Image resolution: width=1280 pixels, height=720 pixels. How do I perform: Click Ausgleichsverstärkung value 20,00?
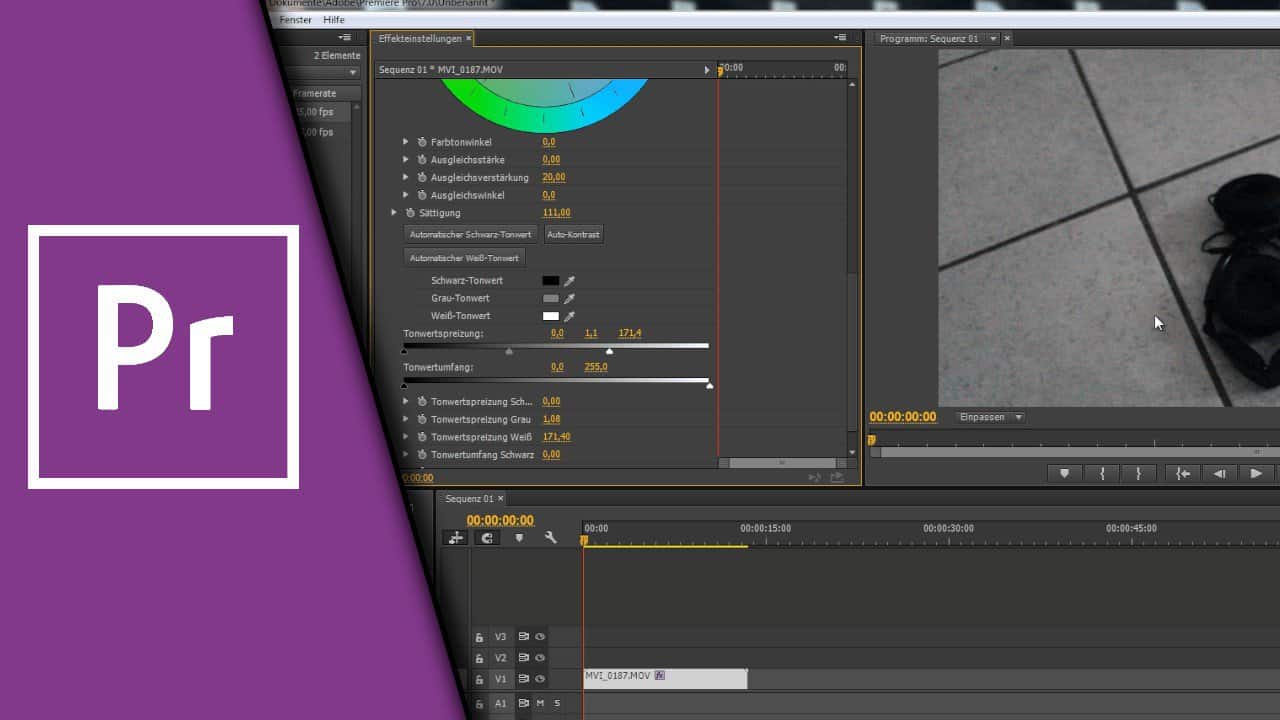click(x=554, y=177)
